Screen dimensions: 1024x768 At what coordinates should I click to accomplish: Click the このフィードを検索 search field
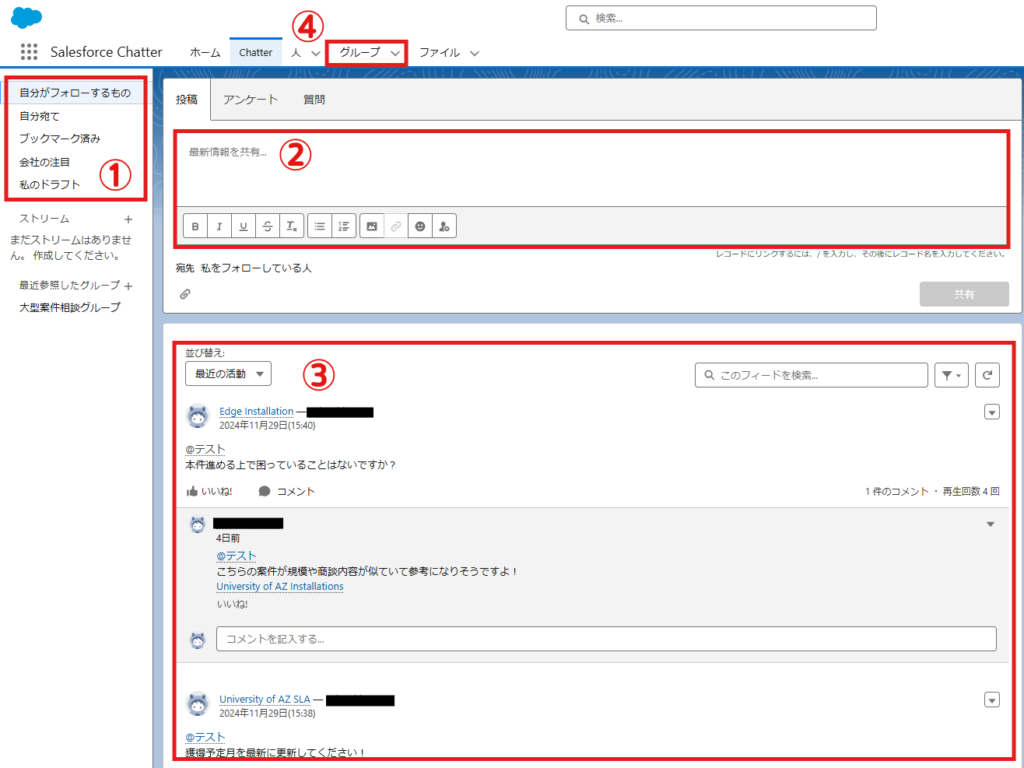click(811, 376)
